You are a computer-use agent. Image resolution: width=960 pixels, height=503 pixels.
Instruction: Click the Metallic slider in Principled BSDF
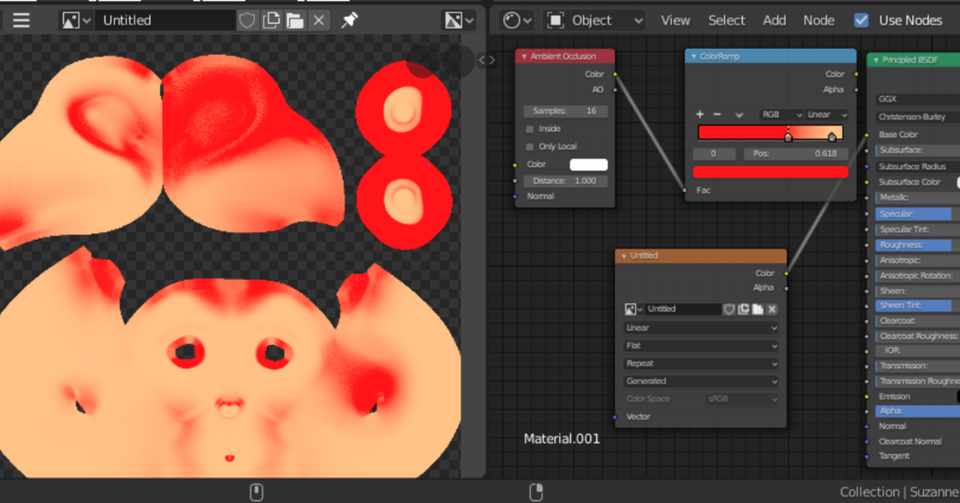(918, 198)
